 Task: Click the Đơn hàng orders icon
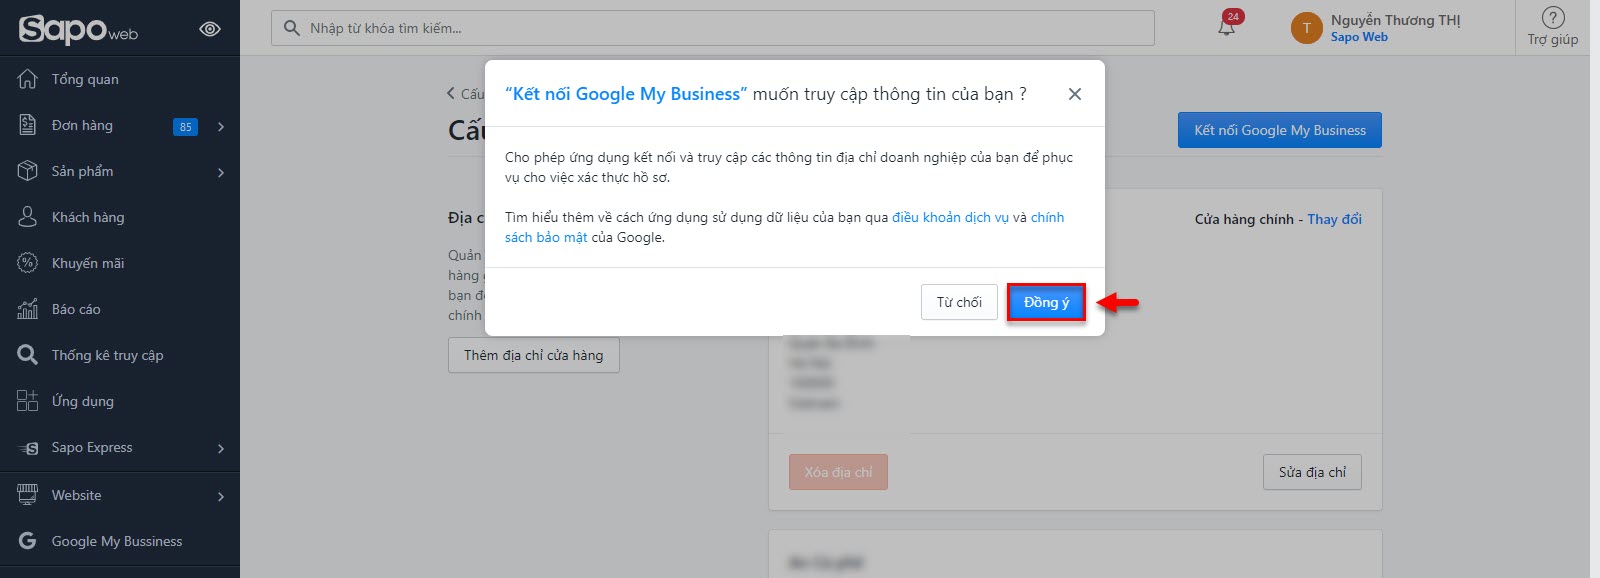(28, 125)
